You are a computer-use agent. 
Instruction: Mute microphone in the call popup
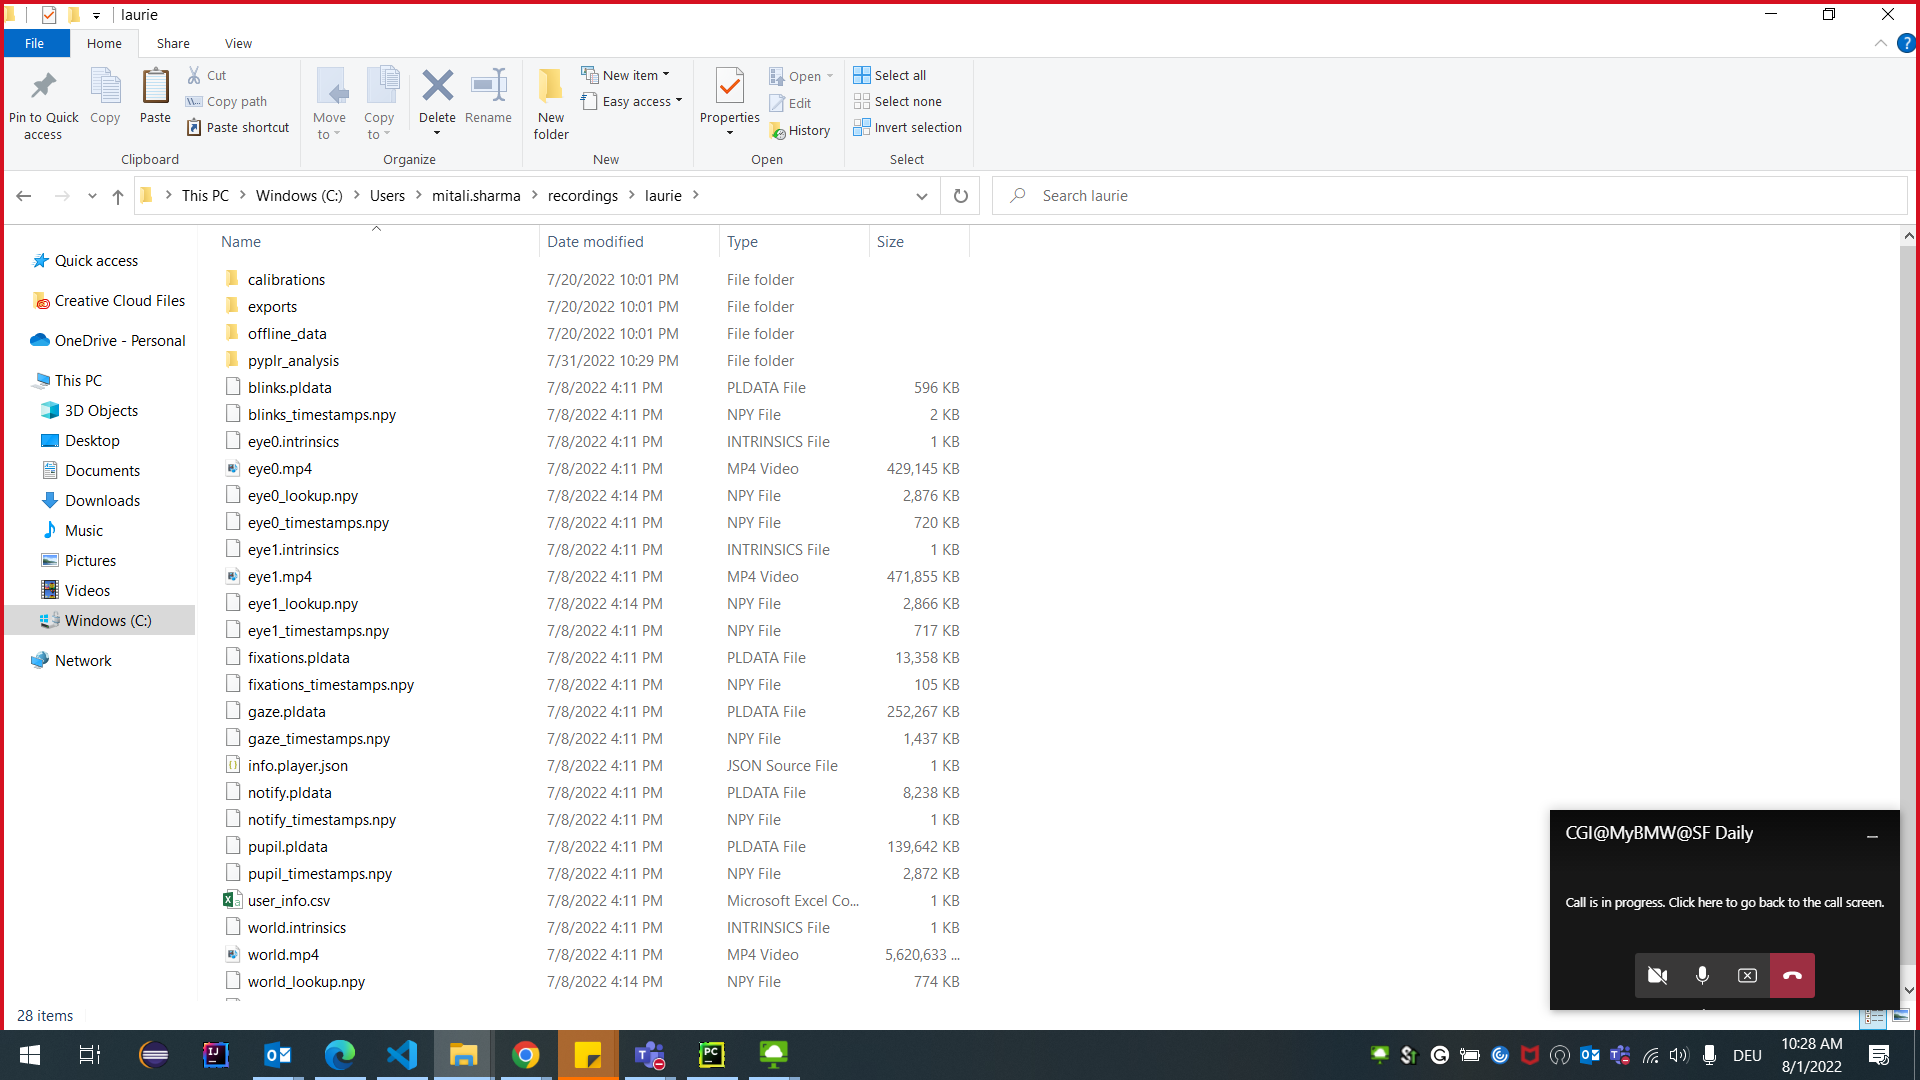coord(1702,975)
